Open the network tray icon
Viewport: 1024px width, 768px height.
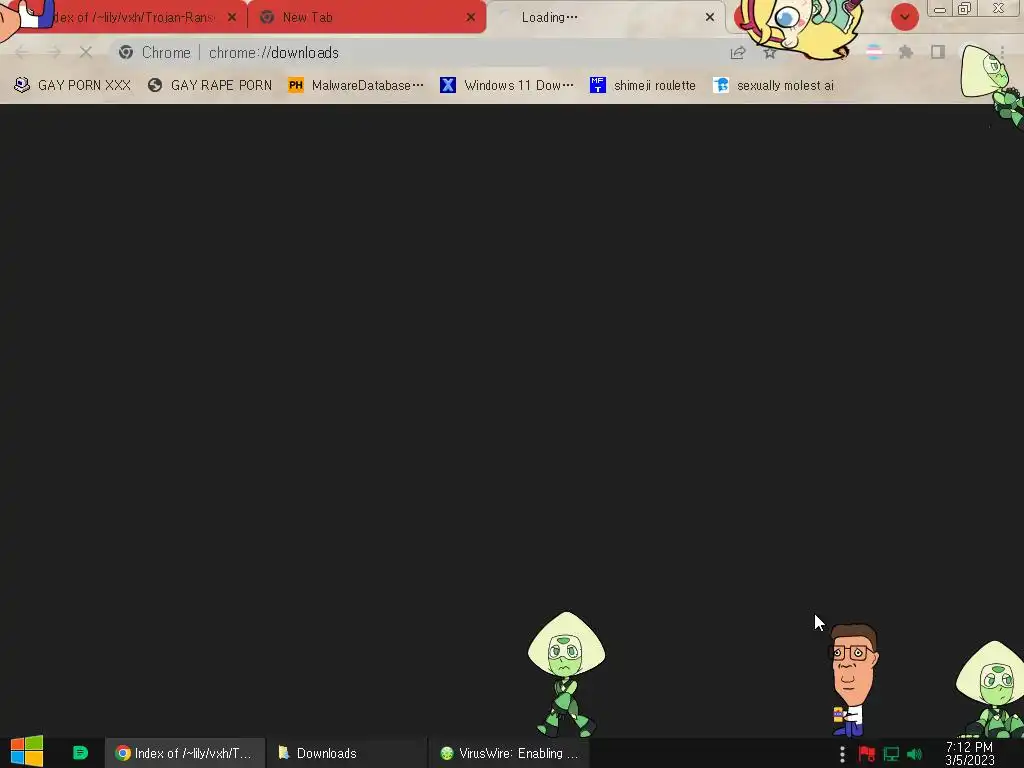891,754
